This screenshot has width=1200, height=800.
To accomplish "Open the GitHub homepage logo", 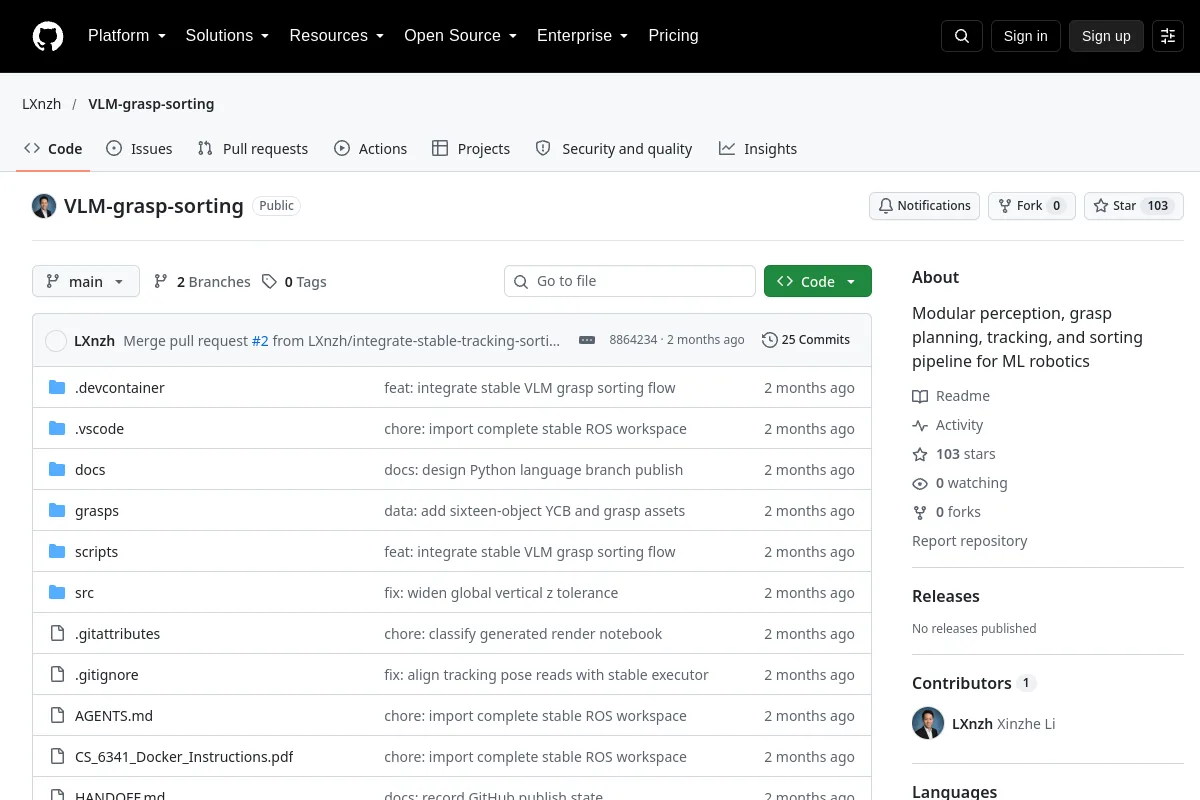I will [x=48, y=36].
